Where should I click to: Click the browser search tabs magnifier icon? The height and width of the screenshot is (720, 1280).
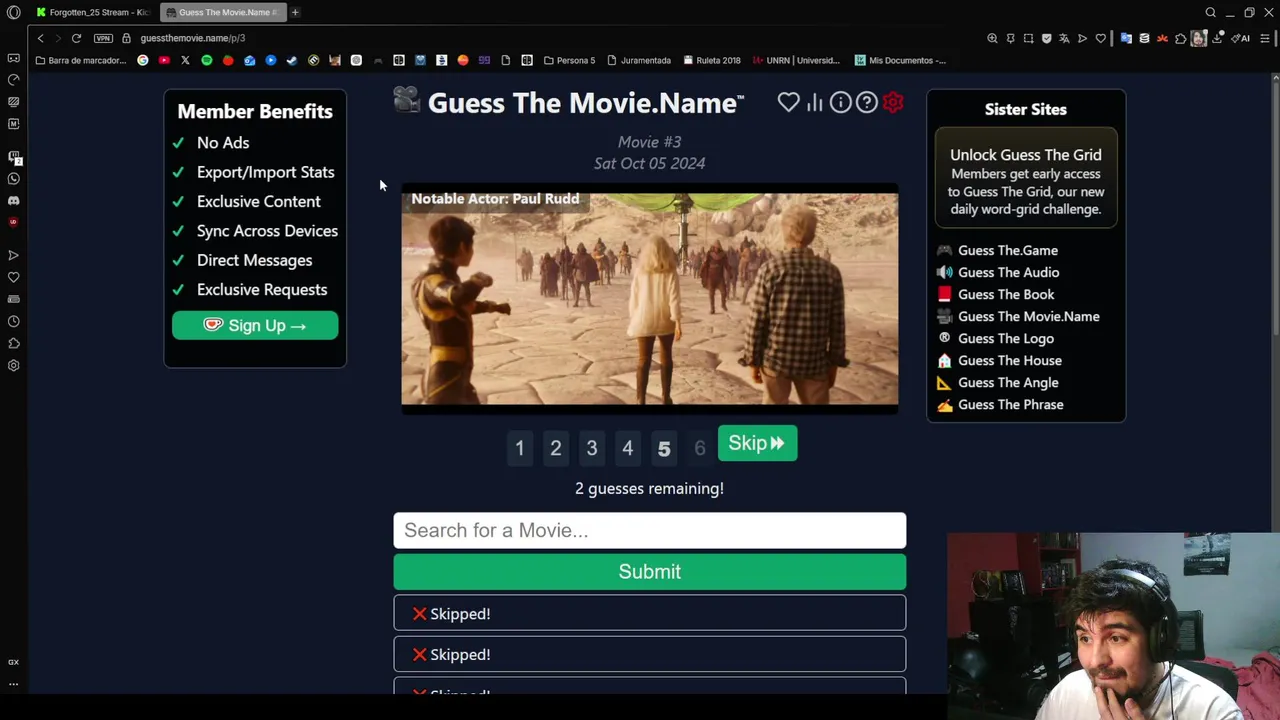click(1210, 12)
